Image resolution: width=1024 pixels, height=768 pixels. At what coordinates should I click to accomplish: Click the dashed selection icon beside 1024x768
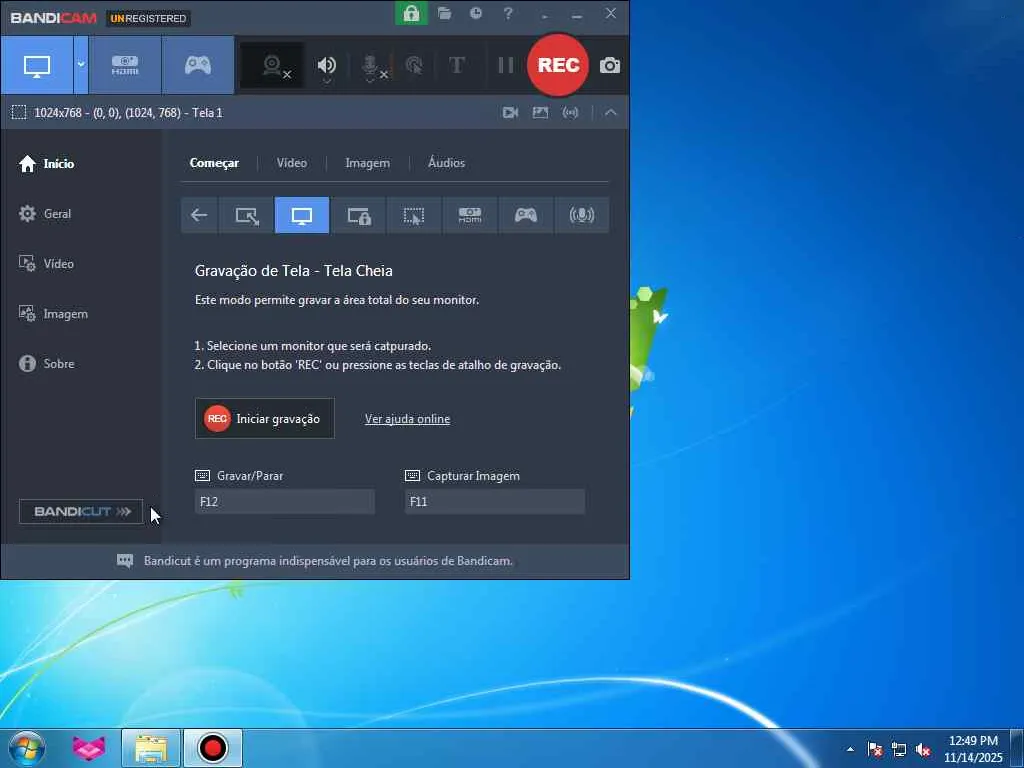pyautogui.click(x=19, y=112)
